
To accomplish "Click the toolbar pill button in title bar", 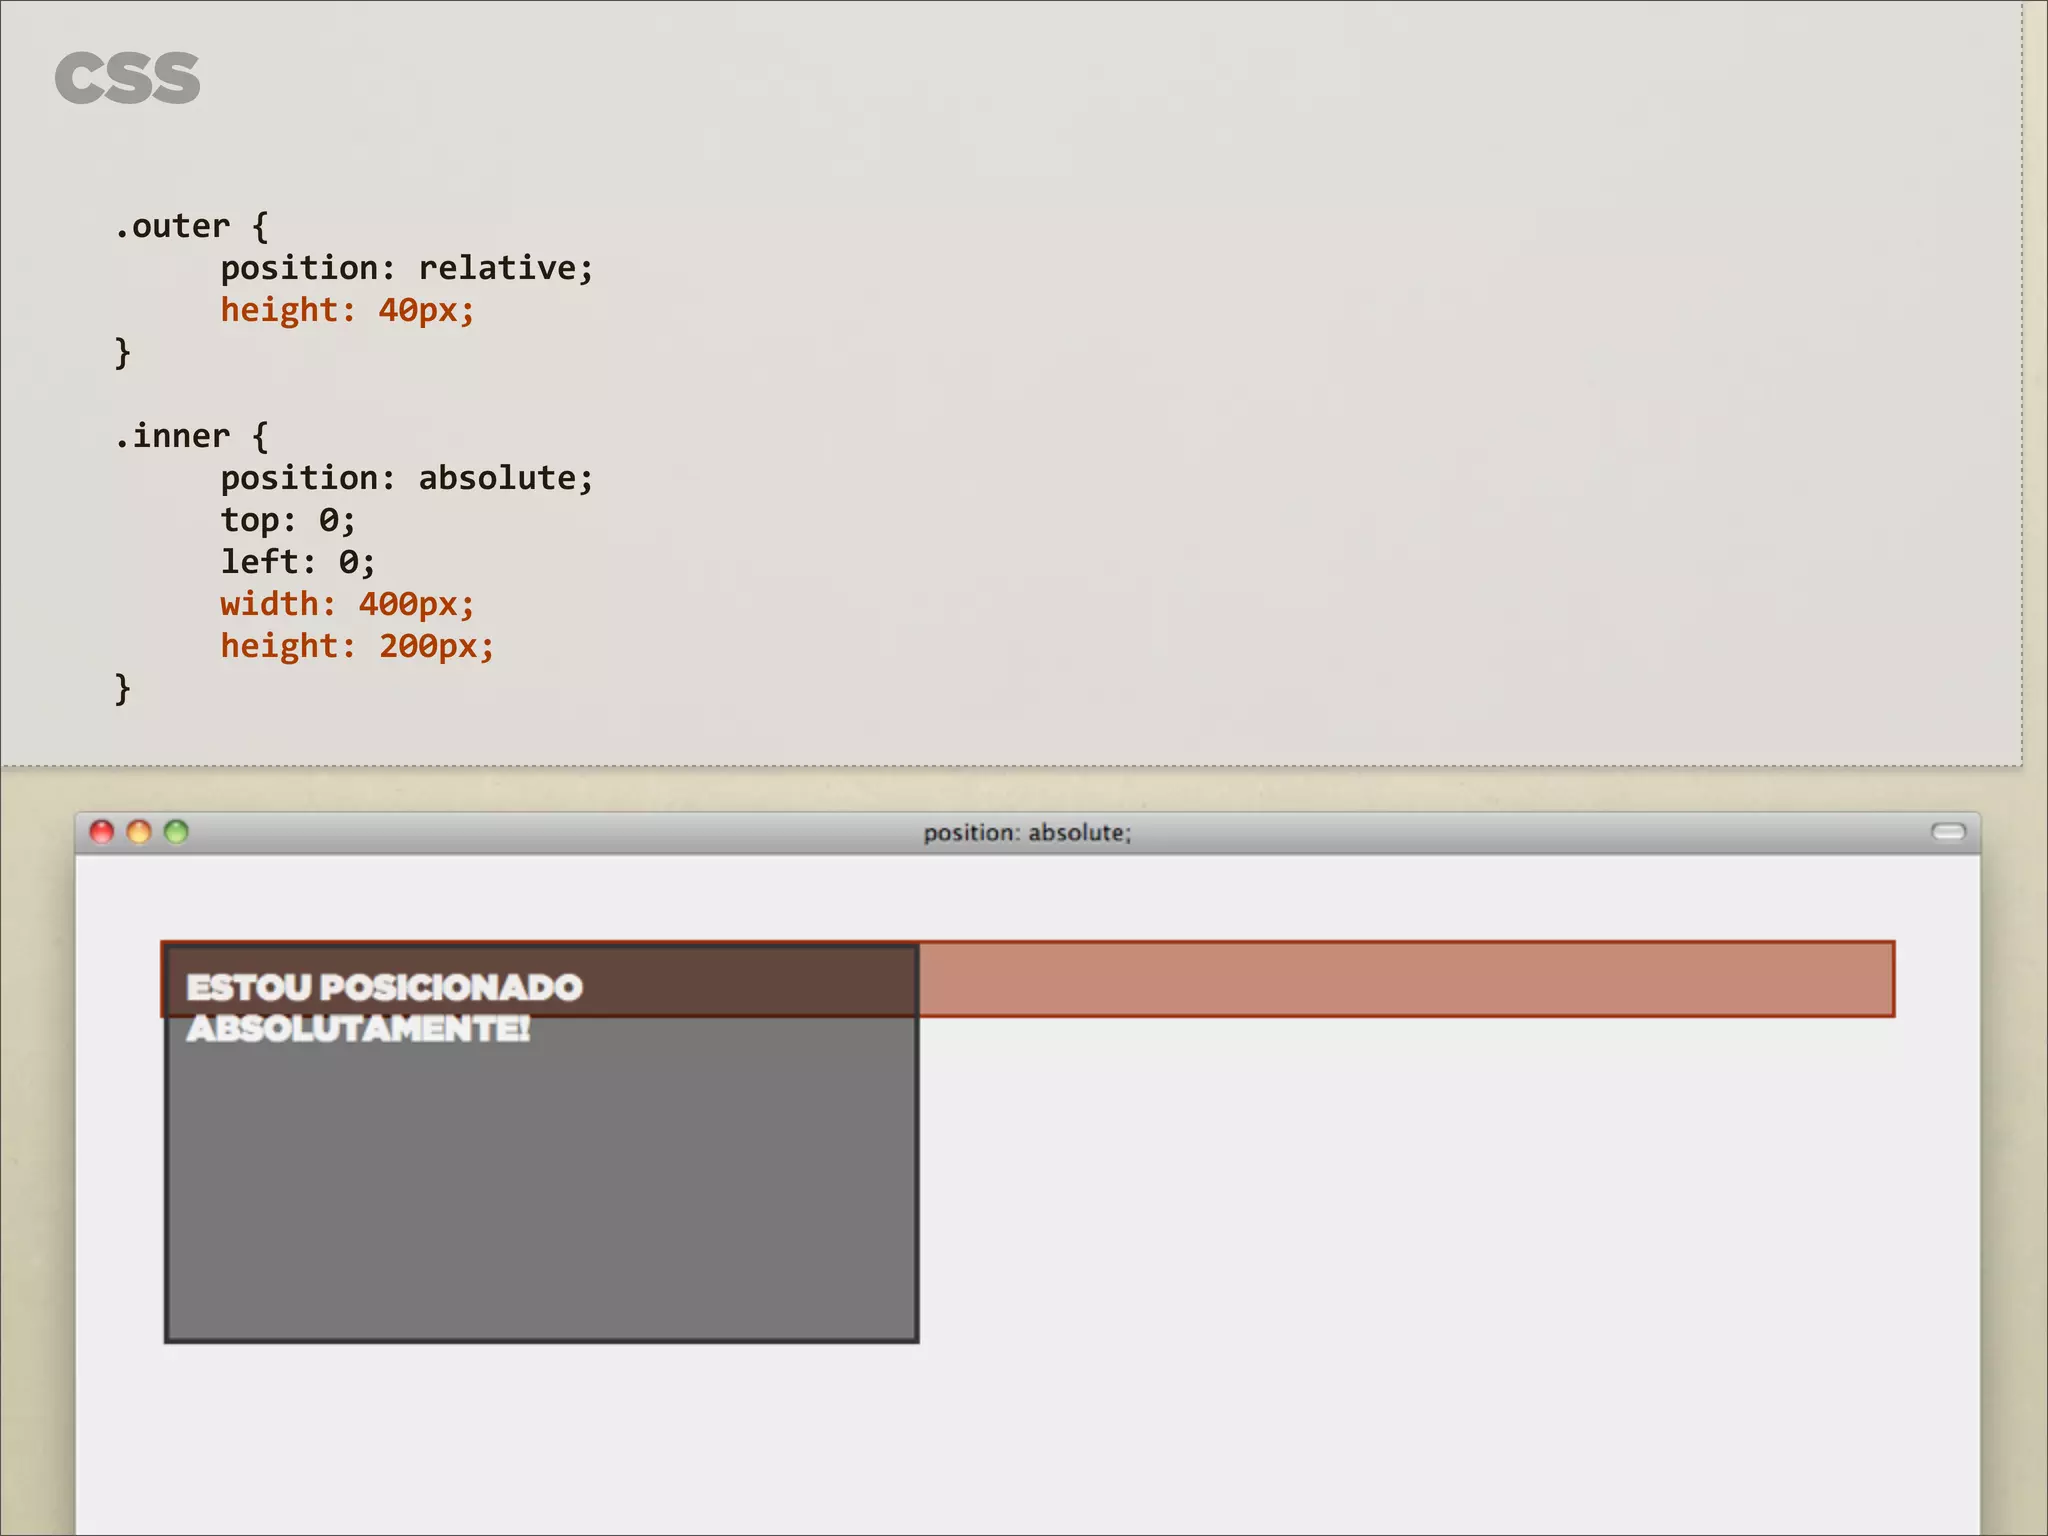I will (1948, 832).
